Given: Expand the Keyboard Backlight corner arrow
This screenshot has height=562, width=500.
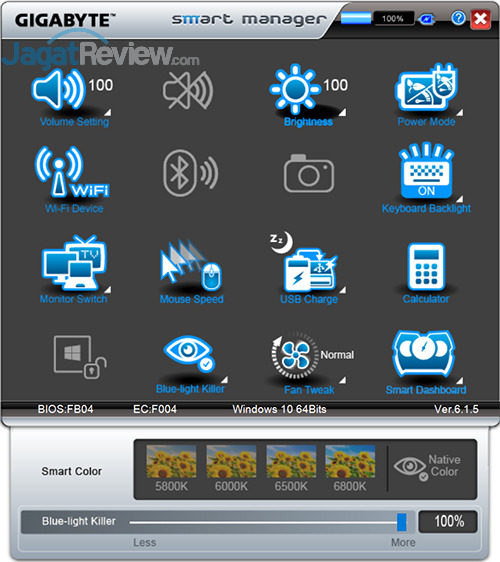Looking at the screenshot, I should point(459,199).
